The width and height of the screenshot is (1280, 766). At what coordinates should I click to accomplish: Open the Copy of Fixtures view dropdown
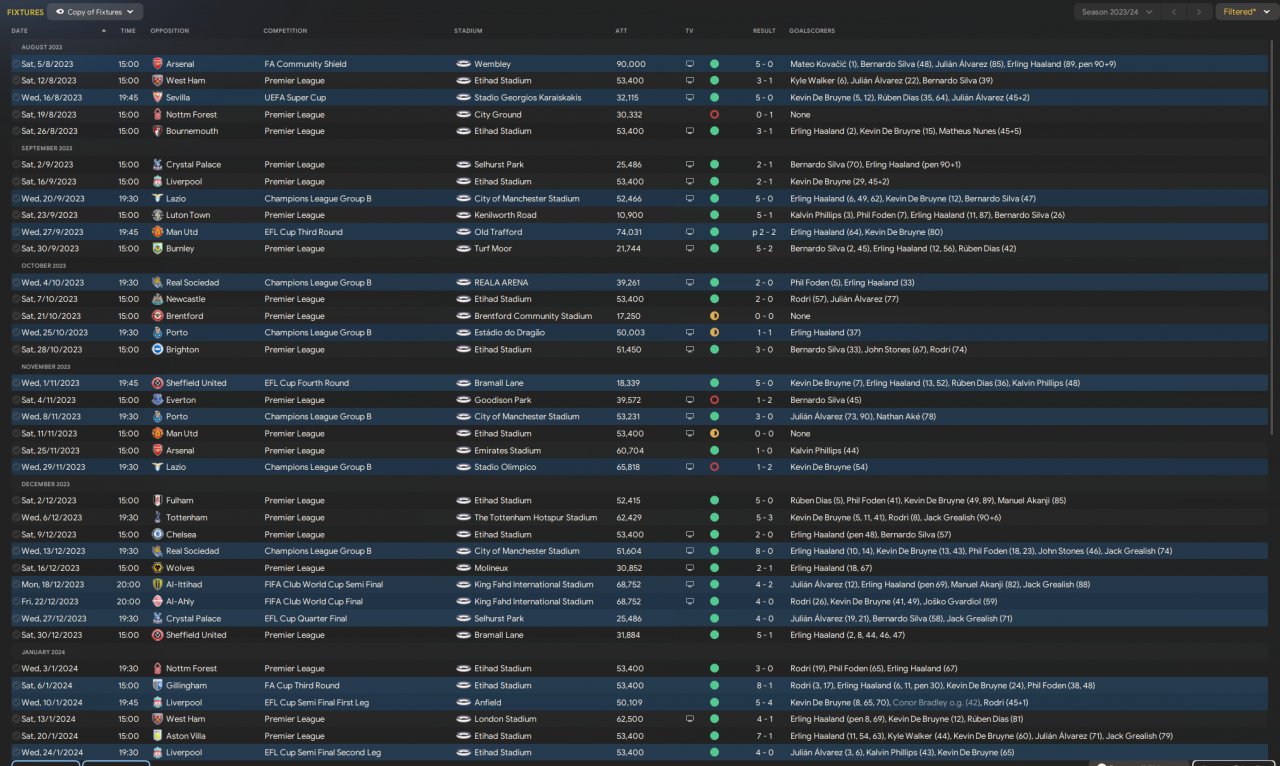[x=95, y=12]
